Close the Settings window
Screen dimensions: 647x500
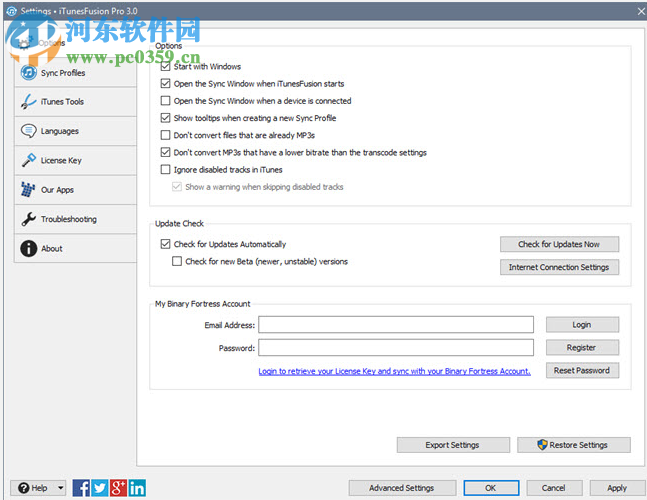tap(640, 11)
